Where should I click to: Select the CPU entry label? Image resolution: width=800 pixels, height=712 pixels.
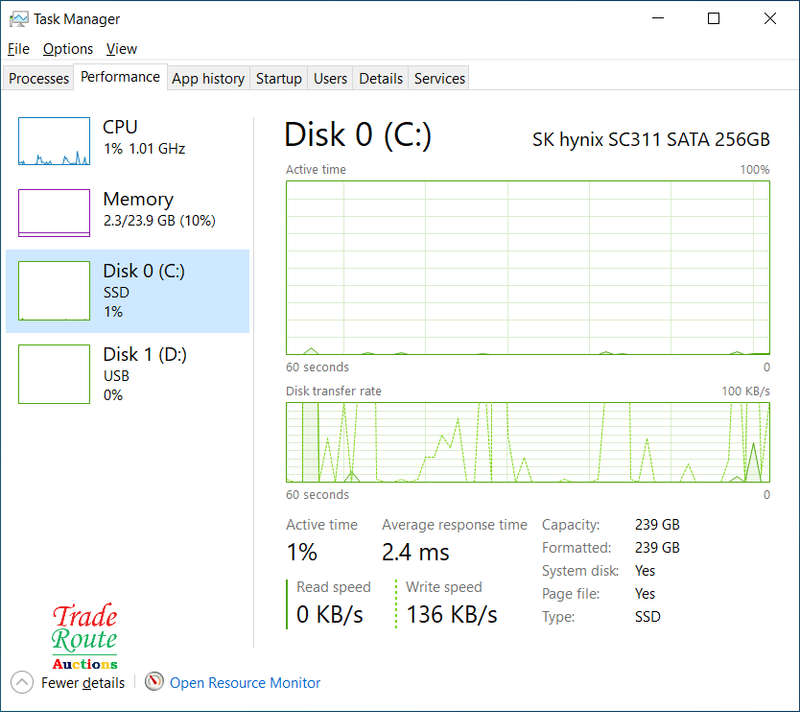(x=120, y=127)
